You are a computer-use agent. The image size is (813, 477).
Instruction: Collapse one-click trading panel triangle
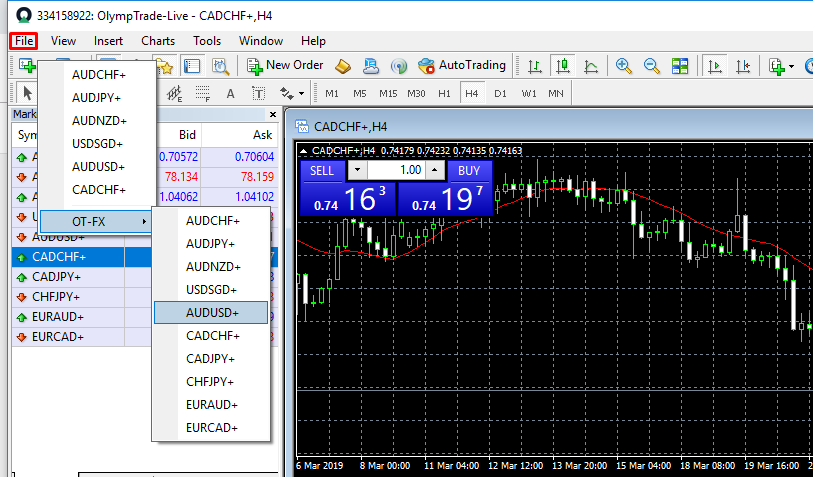coord(304,151)
